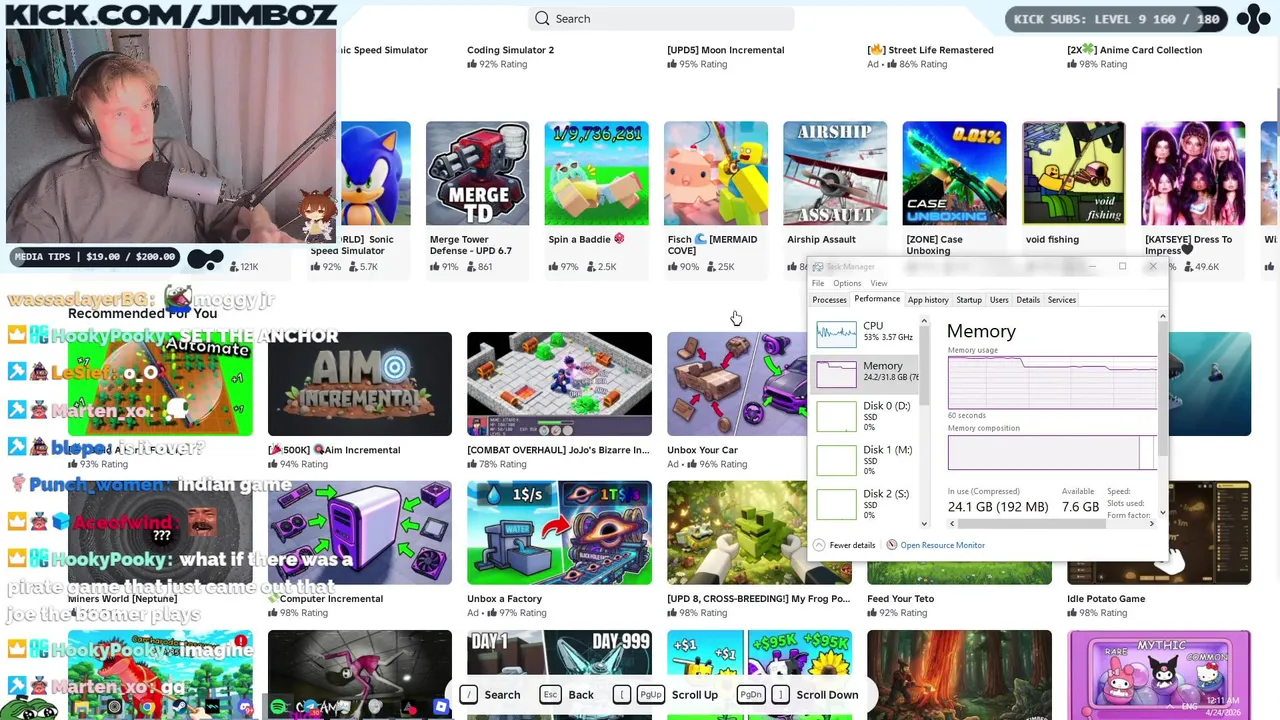Image resolution: width=1280 pixels, height=720 pixels.
Task: Open the Fisch Mermaid Cove thumbnail
Action: (x=716, y=173)
